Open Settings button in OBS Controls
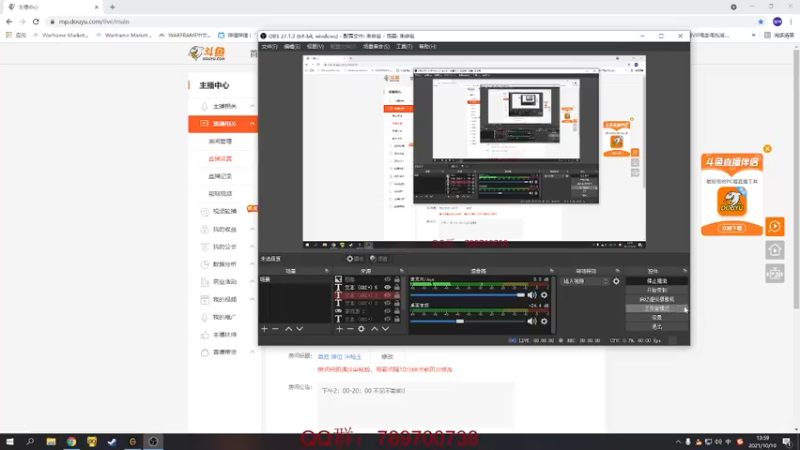The width and height of the screenshot is (800, 450). [x=657, y=318]
